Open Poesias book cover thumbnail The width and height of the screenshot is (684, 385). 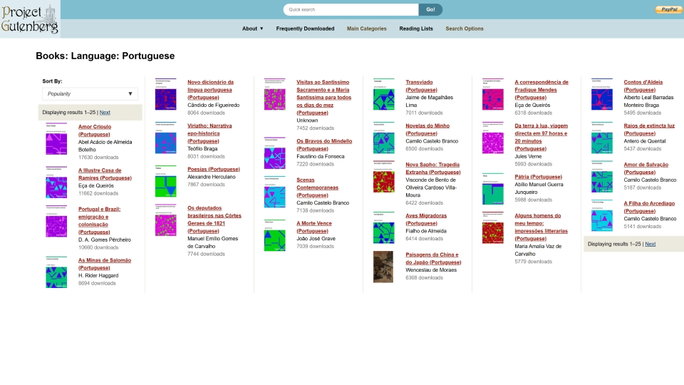[165, 181]
